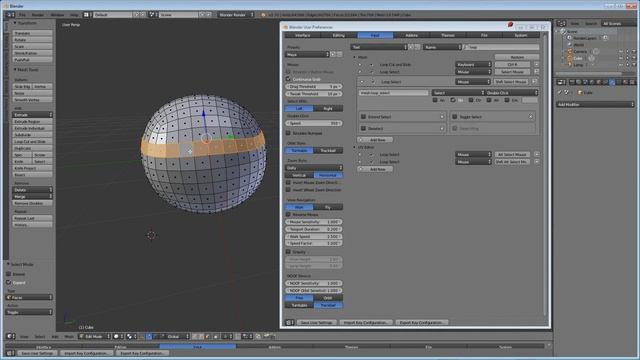This screenshot has height=360, width=640.
Task: Click the 3D viewport editor type icon
Action: click(x=11, y=336)
